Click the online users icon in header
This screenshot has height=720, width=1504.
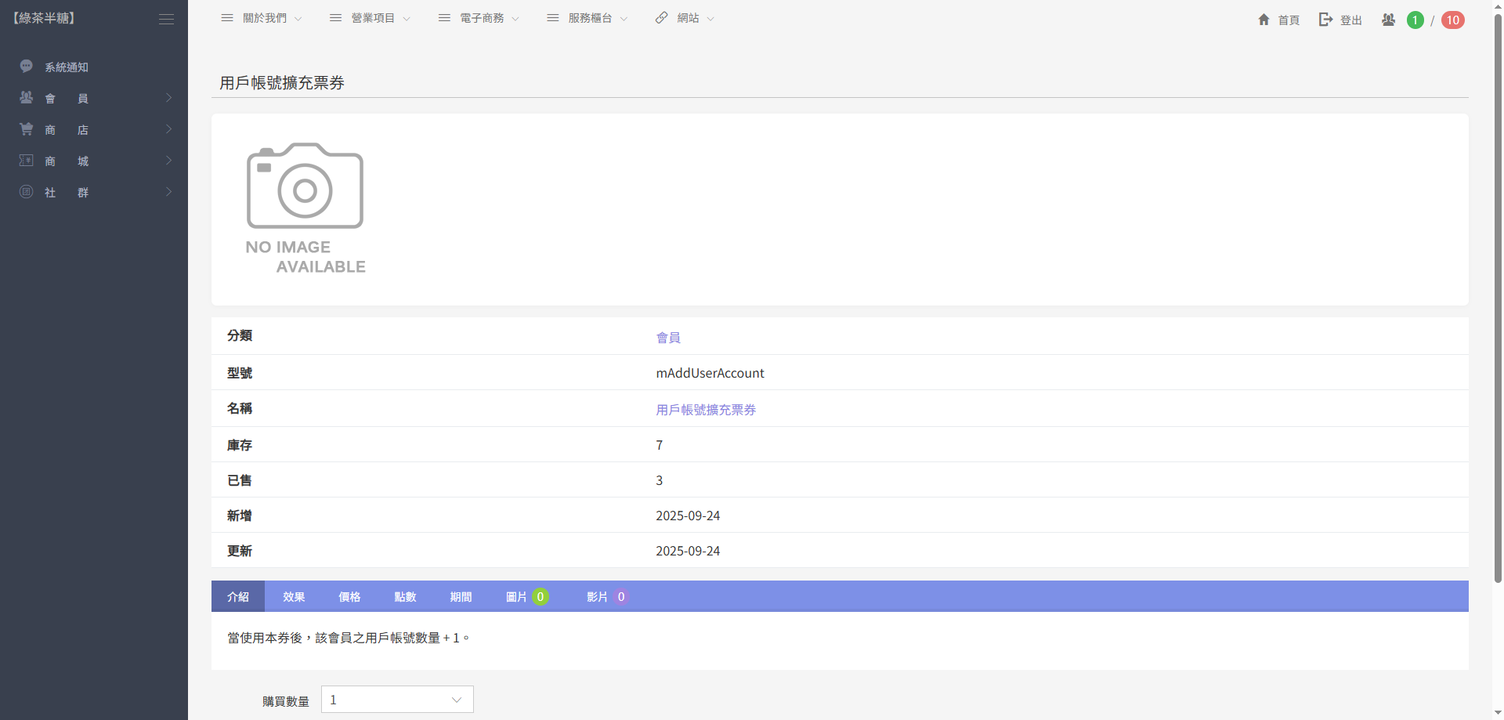(x=1388, y=20)
